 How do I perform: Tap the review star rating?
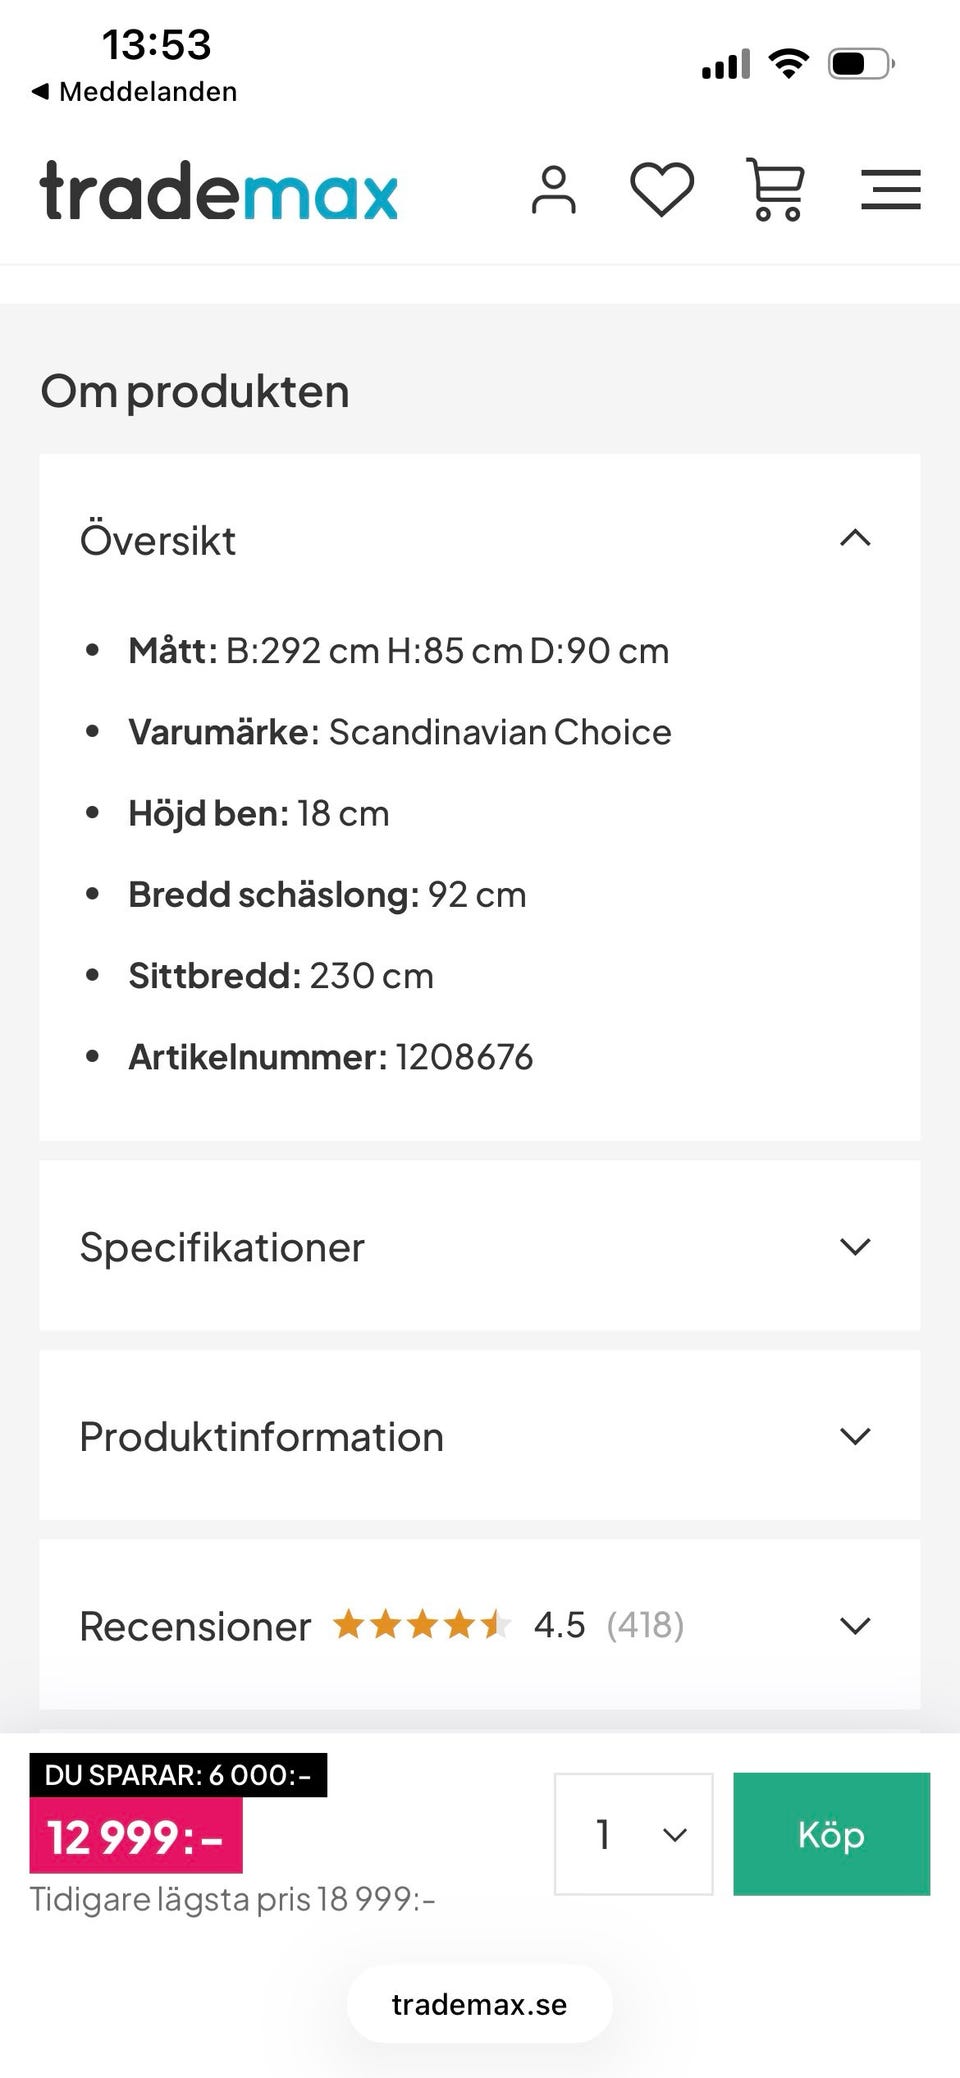pos(421,1625)
